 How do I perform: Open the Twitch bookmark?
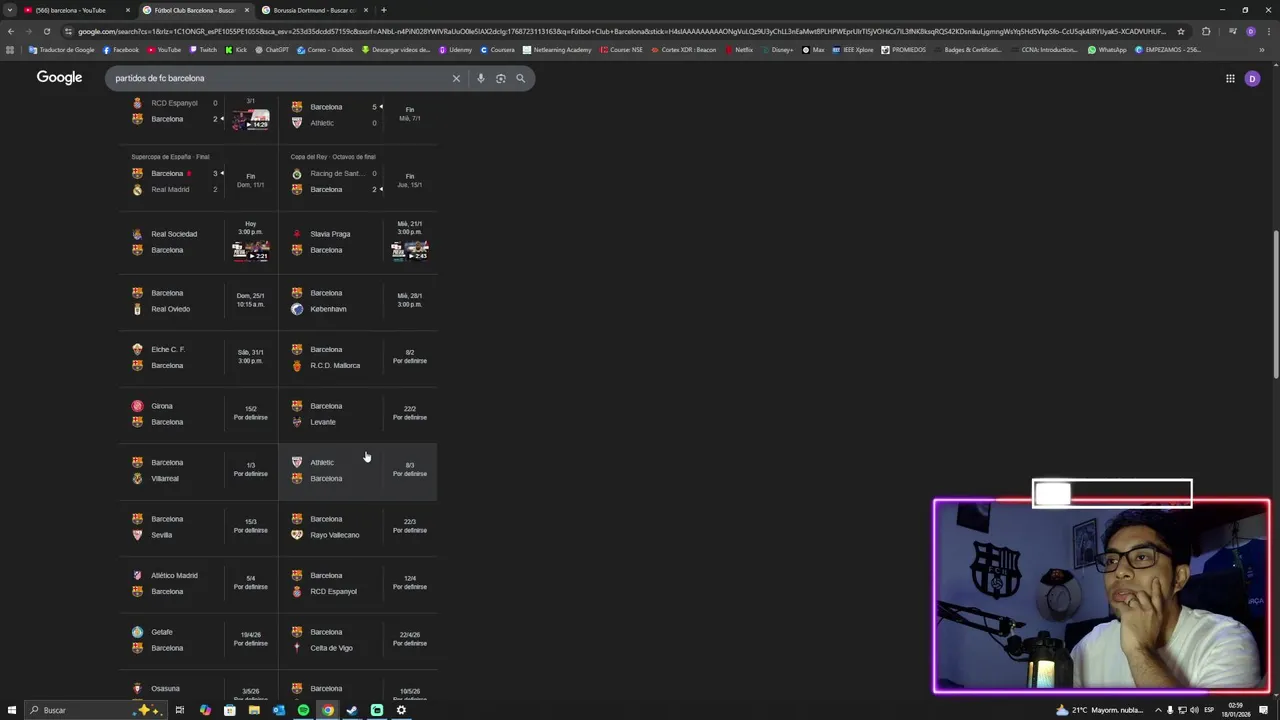click(203, 50)
